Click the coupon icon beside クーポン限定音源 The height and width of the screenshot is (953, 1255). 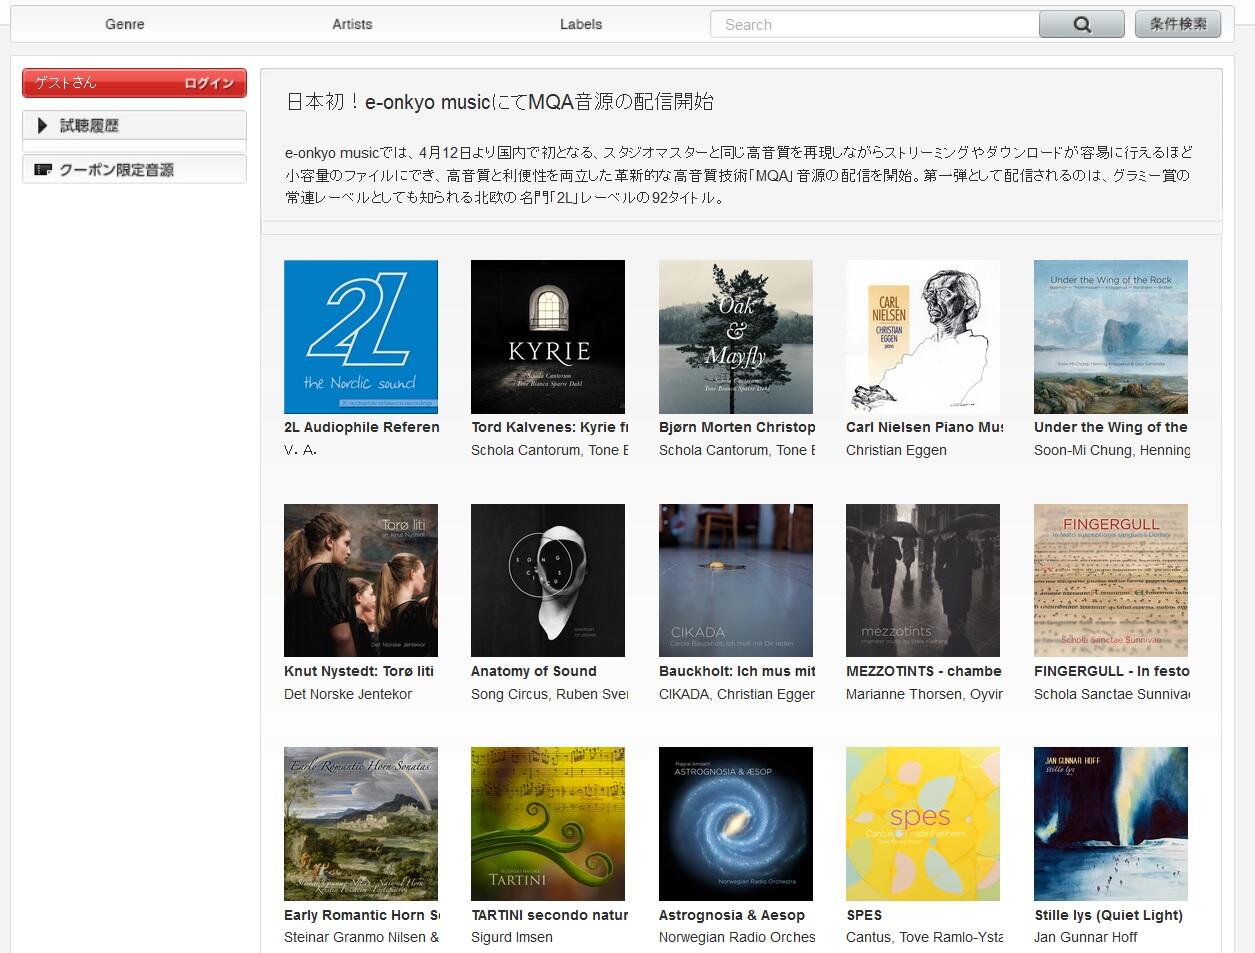click(x=43, y=170)
